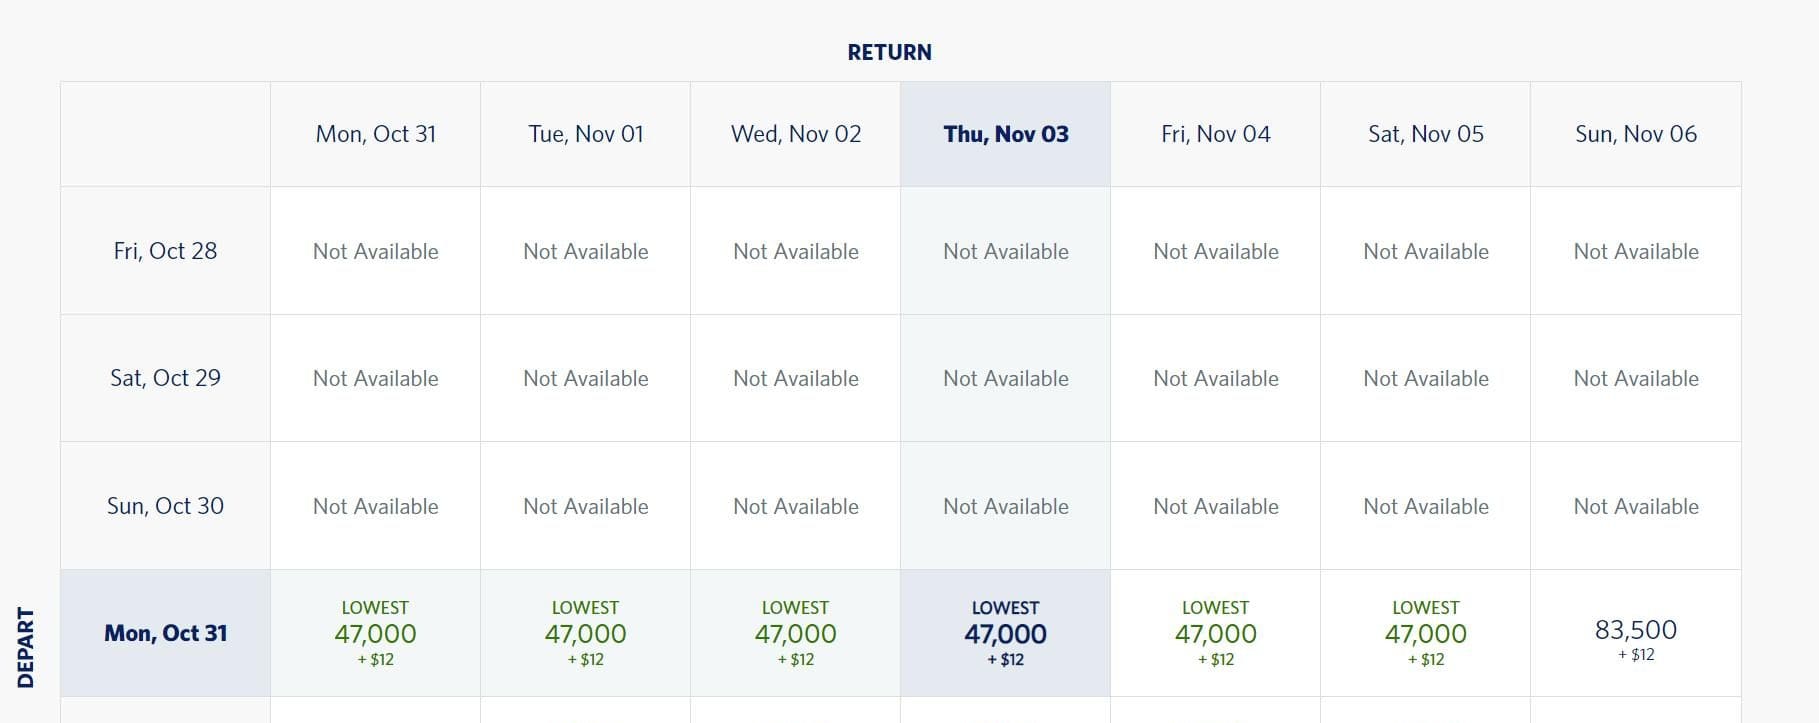The image size is (1819, 723).
Task: Pick the highlighted 47,000 fare under Thu, Nov 03
Action: [1005, 632]
